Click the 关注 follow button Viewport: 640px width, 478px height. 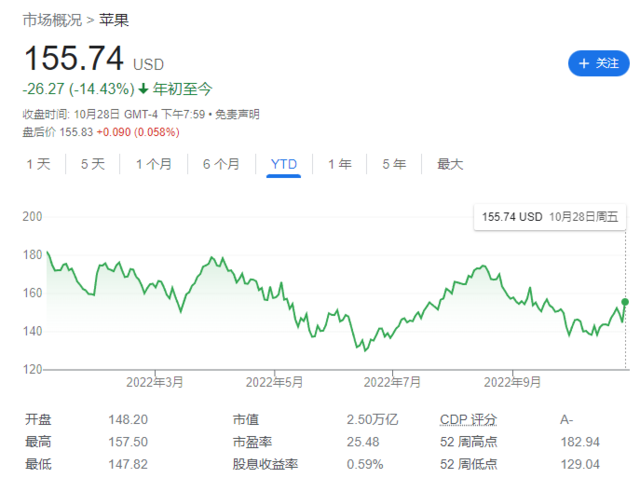tap(598, 63)
